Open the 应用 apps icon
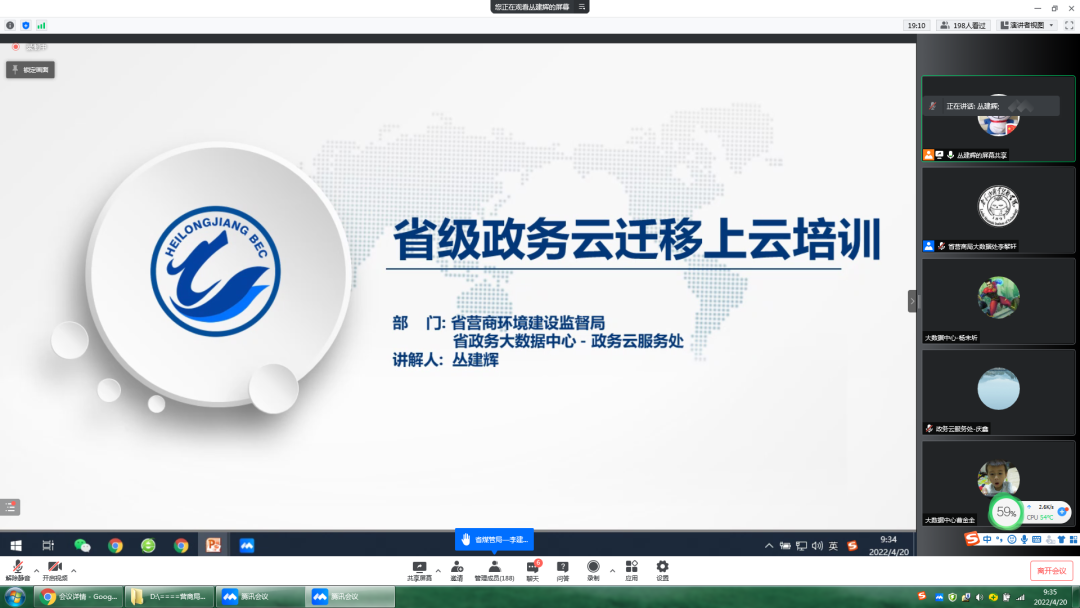Viewport: 1080px width, 608px height. point(632,570)
